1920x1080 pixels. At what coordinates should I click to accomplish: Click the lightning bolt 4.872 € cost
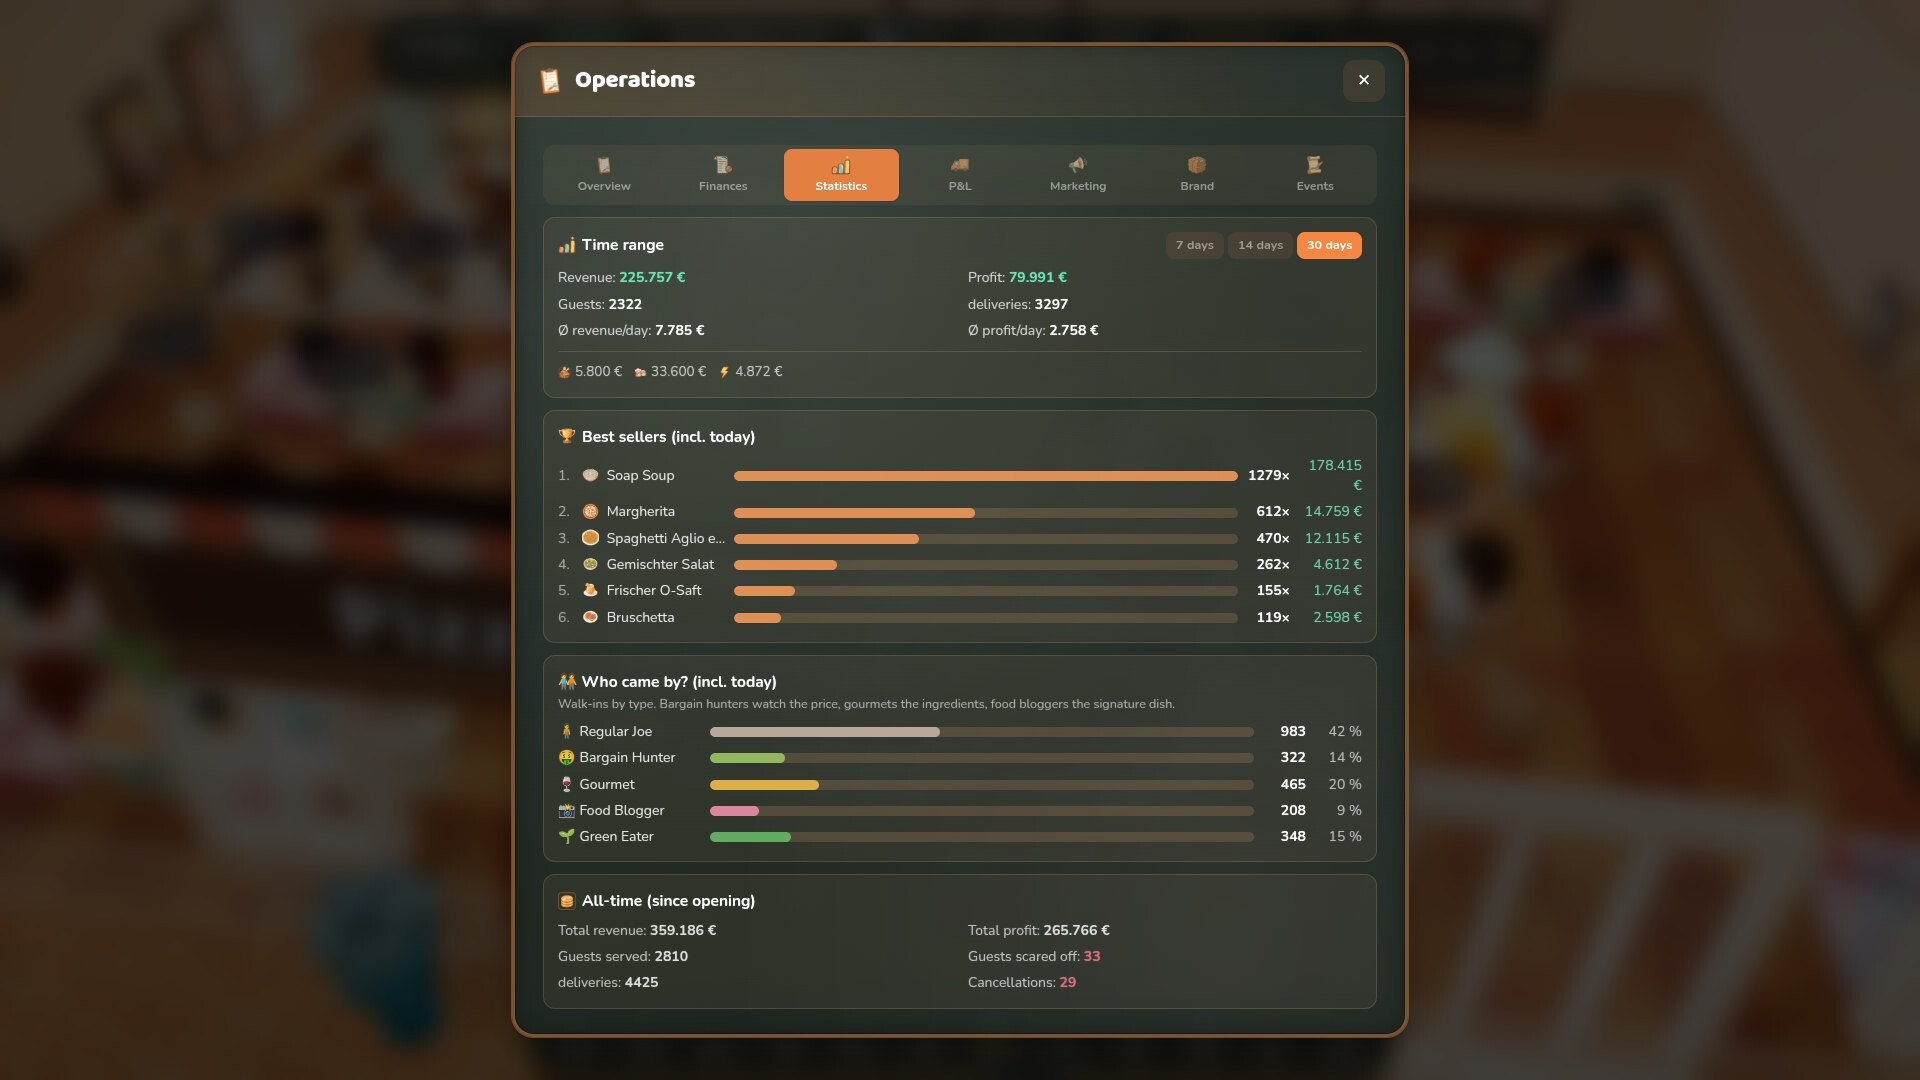pyautogui.click(x=751, y=371)
